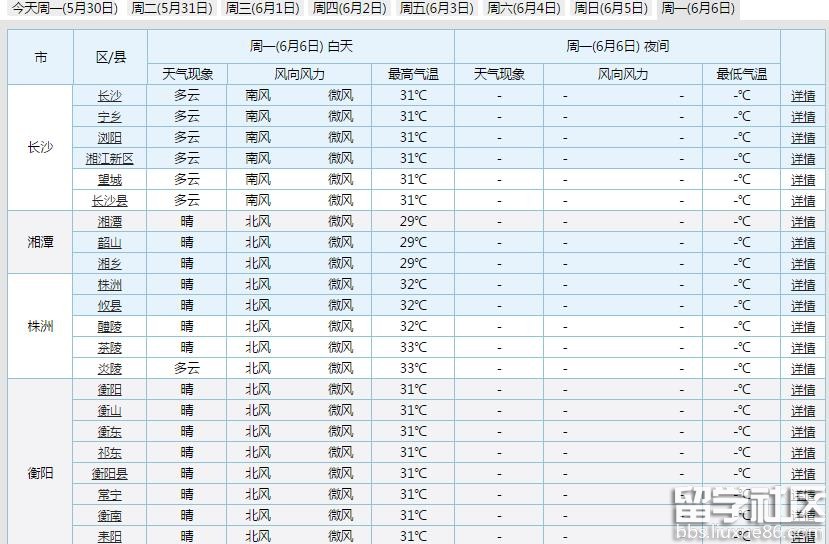This screenshot has height=544, width=829.
Task: Open 详情 for the 望城 row
Action: pos(803,180)
